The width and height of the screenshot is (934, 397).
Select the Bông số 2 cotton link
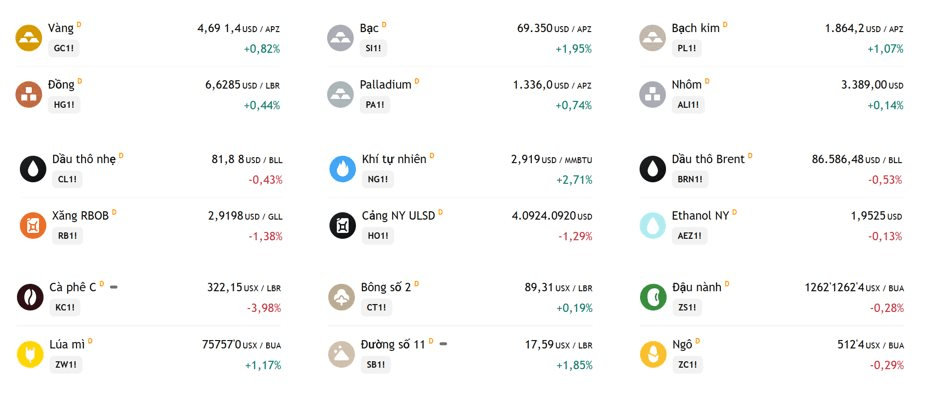coord(385,287)
